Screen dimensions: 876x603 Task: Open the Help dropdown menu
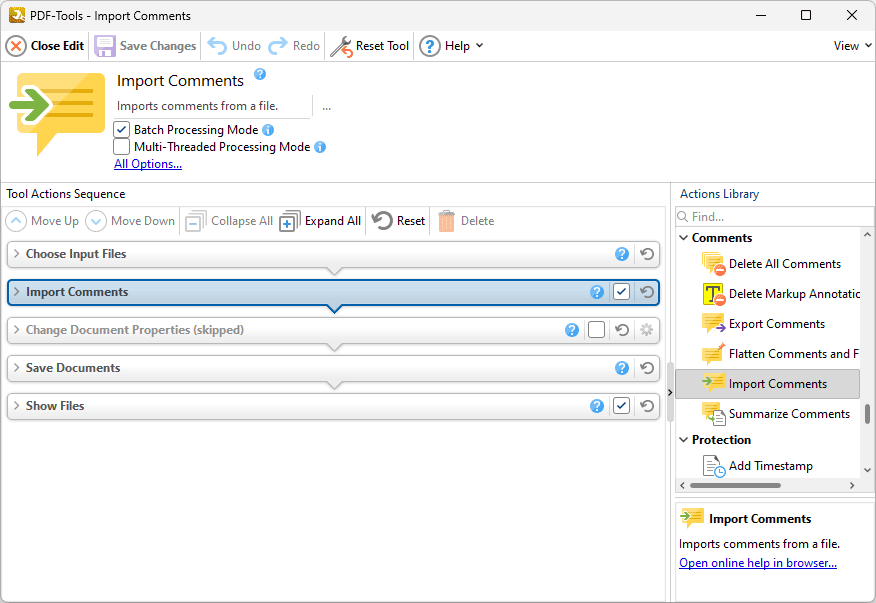point(451,46)
